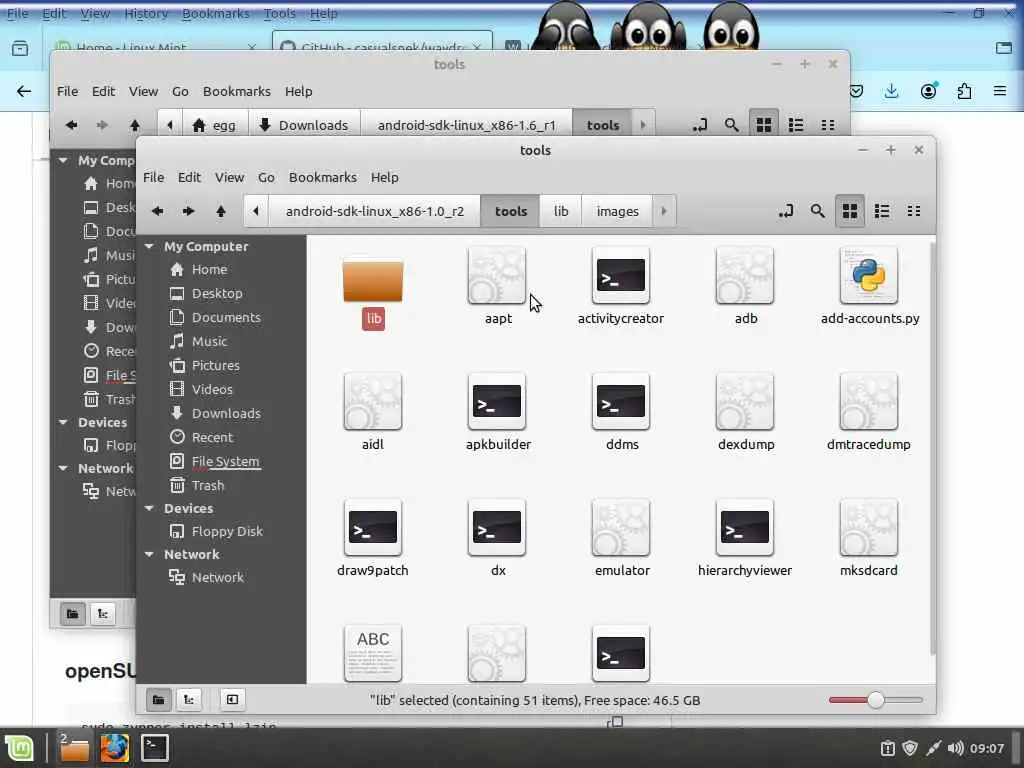Select the hierarchyviewer script icon
The width and height of the screenshot is (1024, 768).
tap(744, 527)
